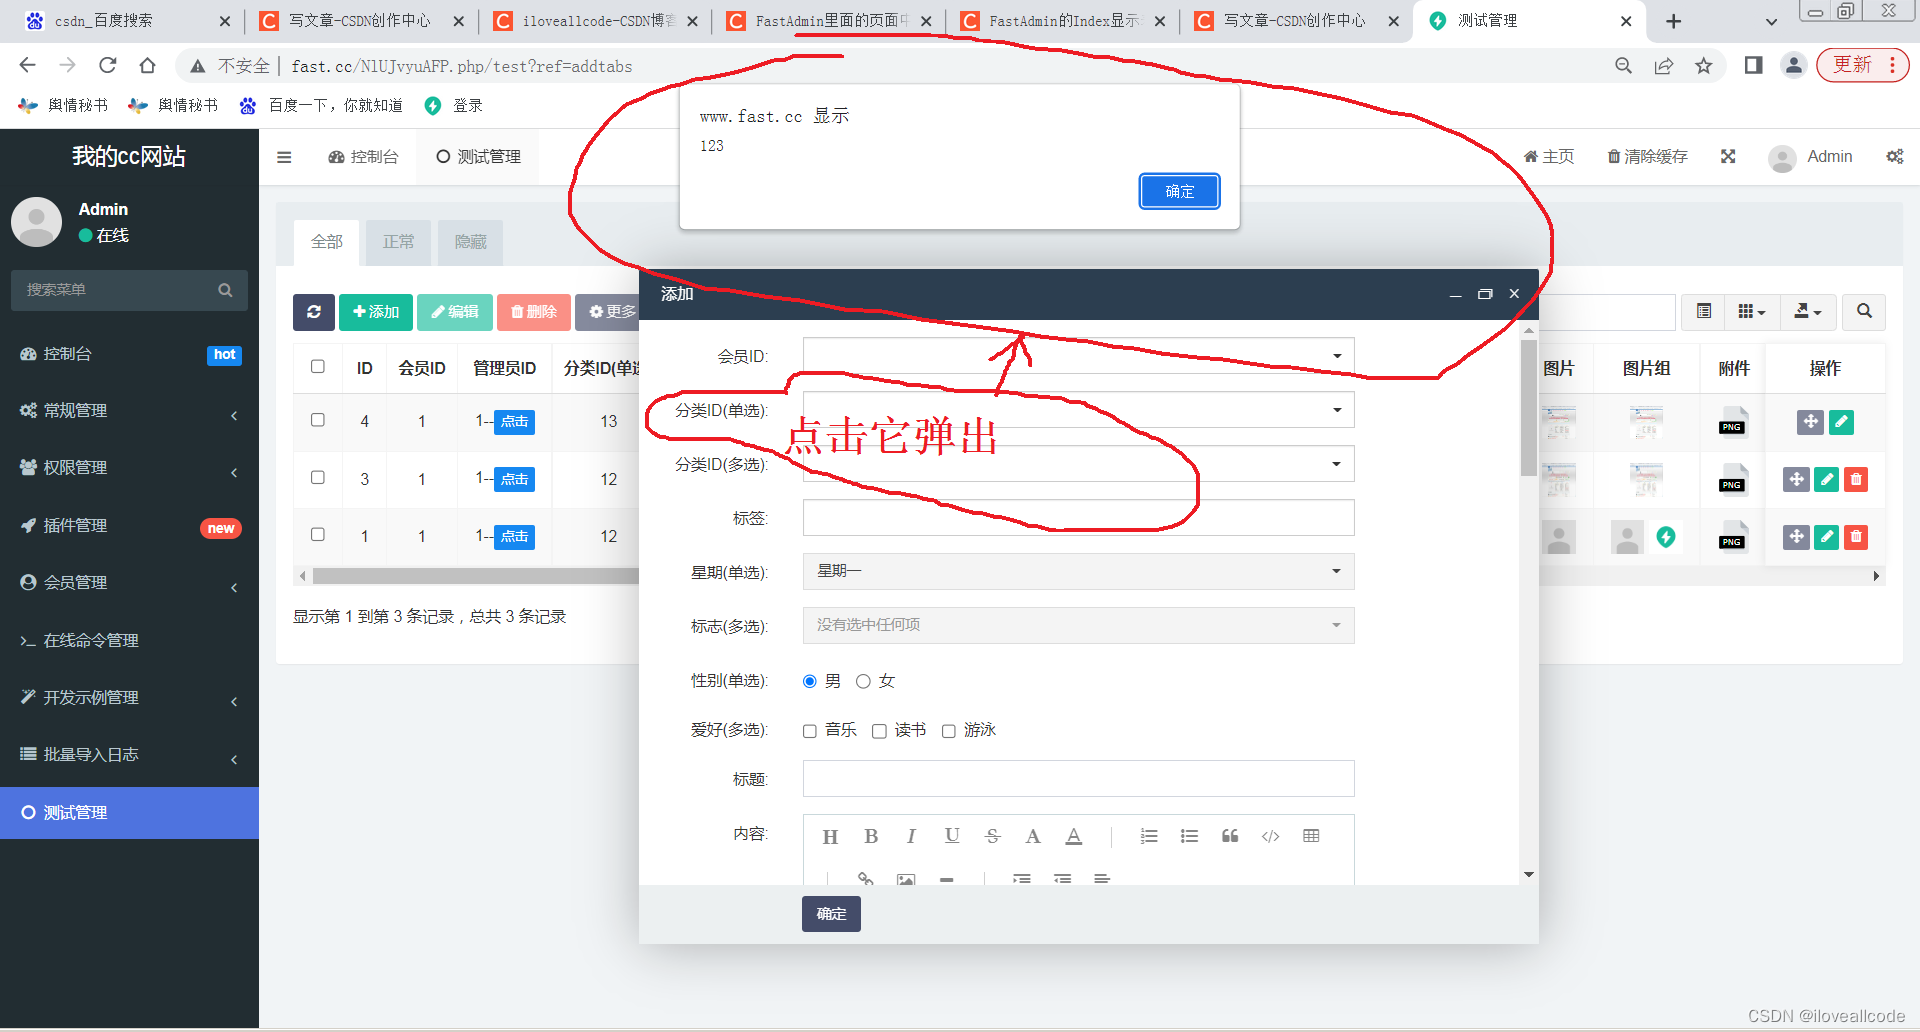This screenshot has height=1032, width=1920.
Task: Click the Italic icon in the content editor
Action: click(x=911, y=836)
